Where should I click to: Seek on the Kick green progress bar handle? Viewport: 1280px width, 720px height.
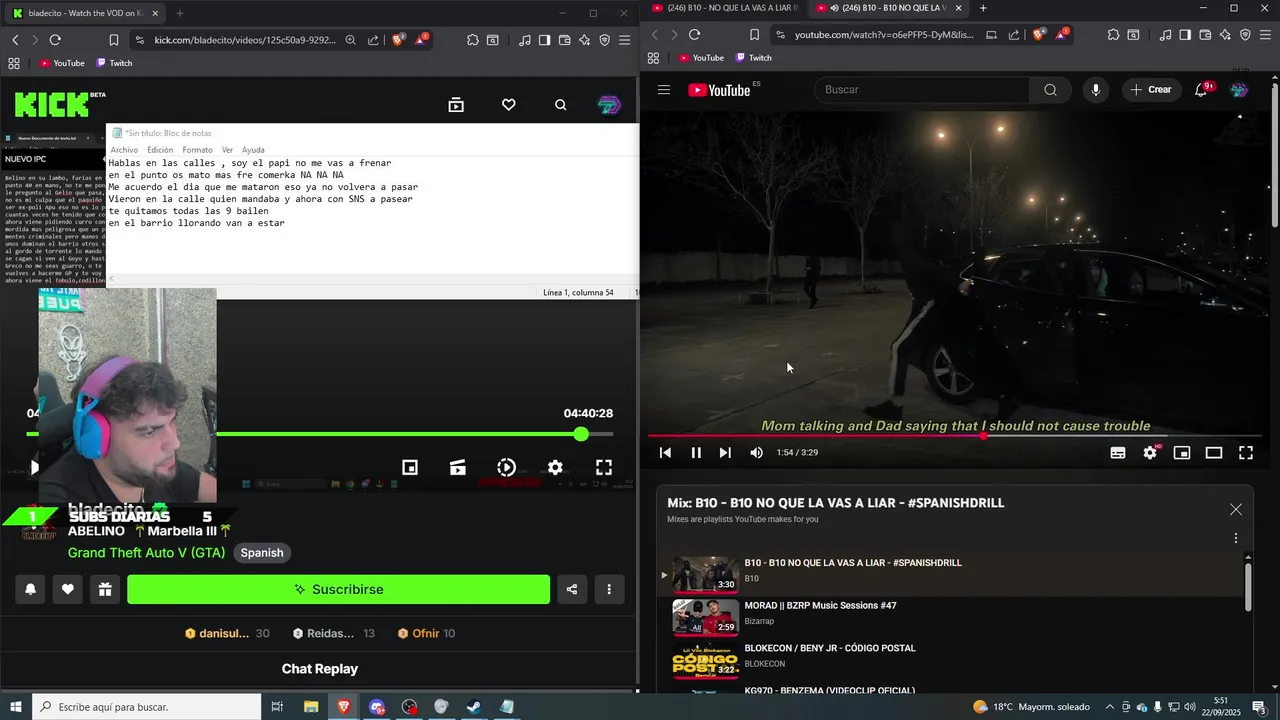coord(581,434)
